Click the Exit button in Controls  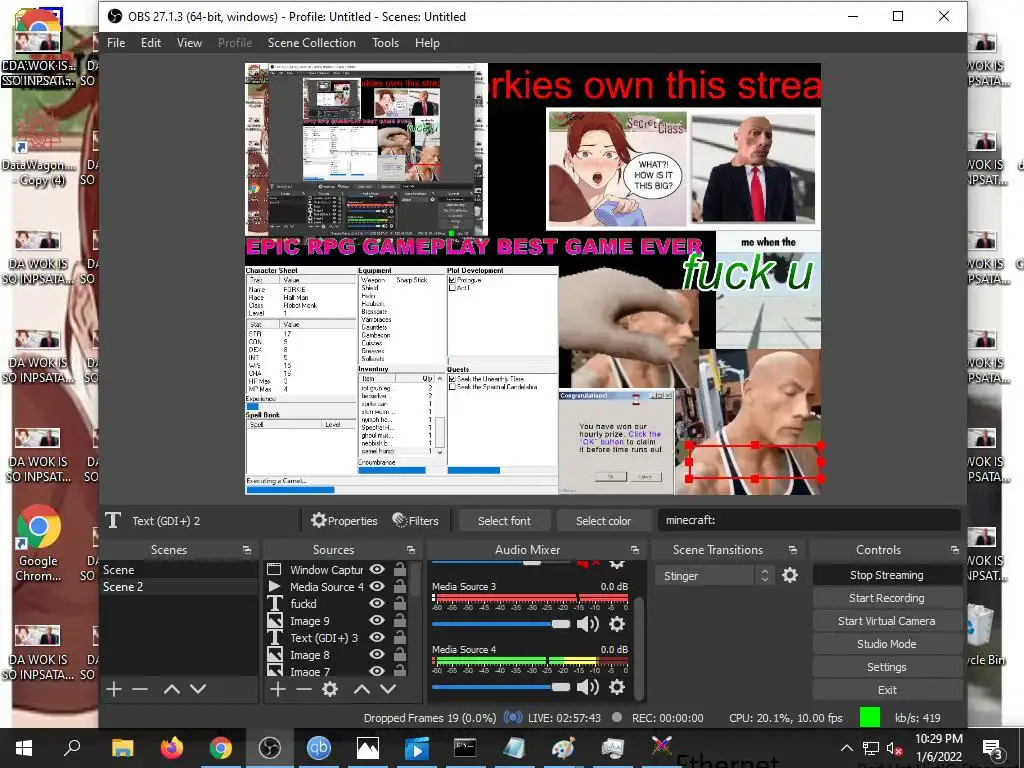(887, 690)
